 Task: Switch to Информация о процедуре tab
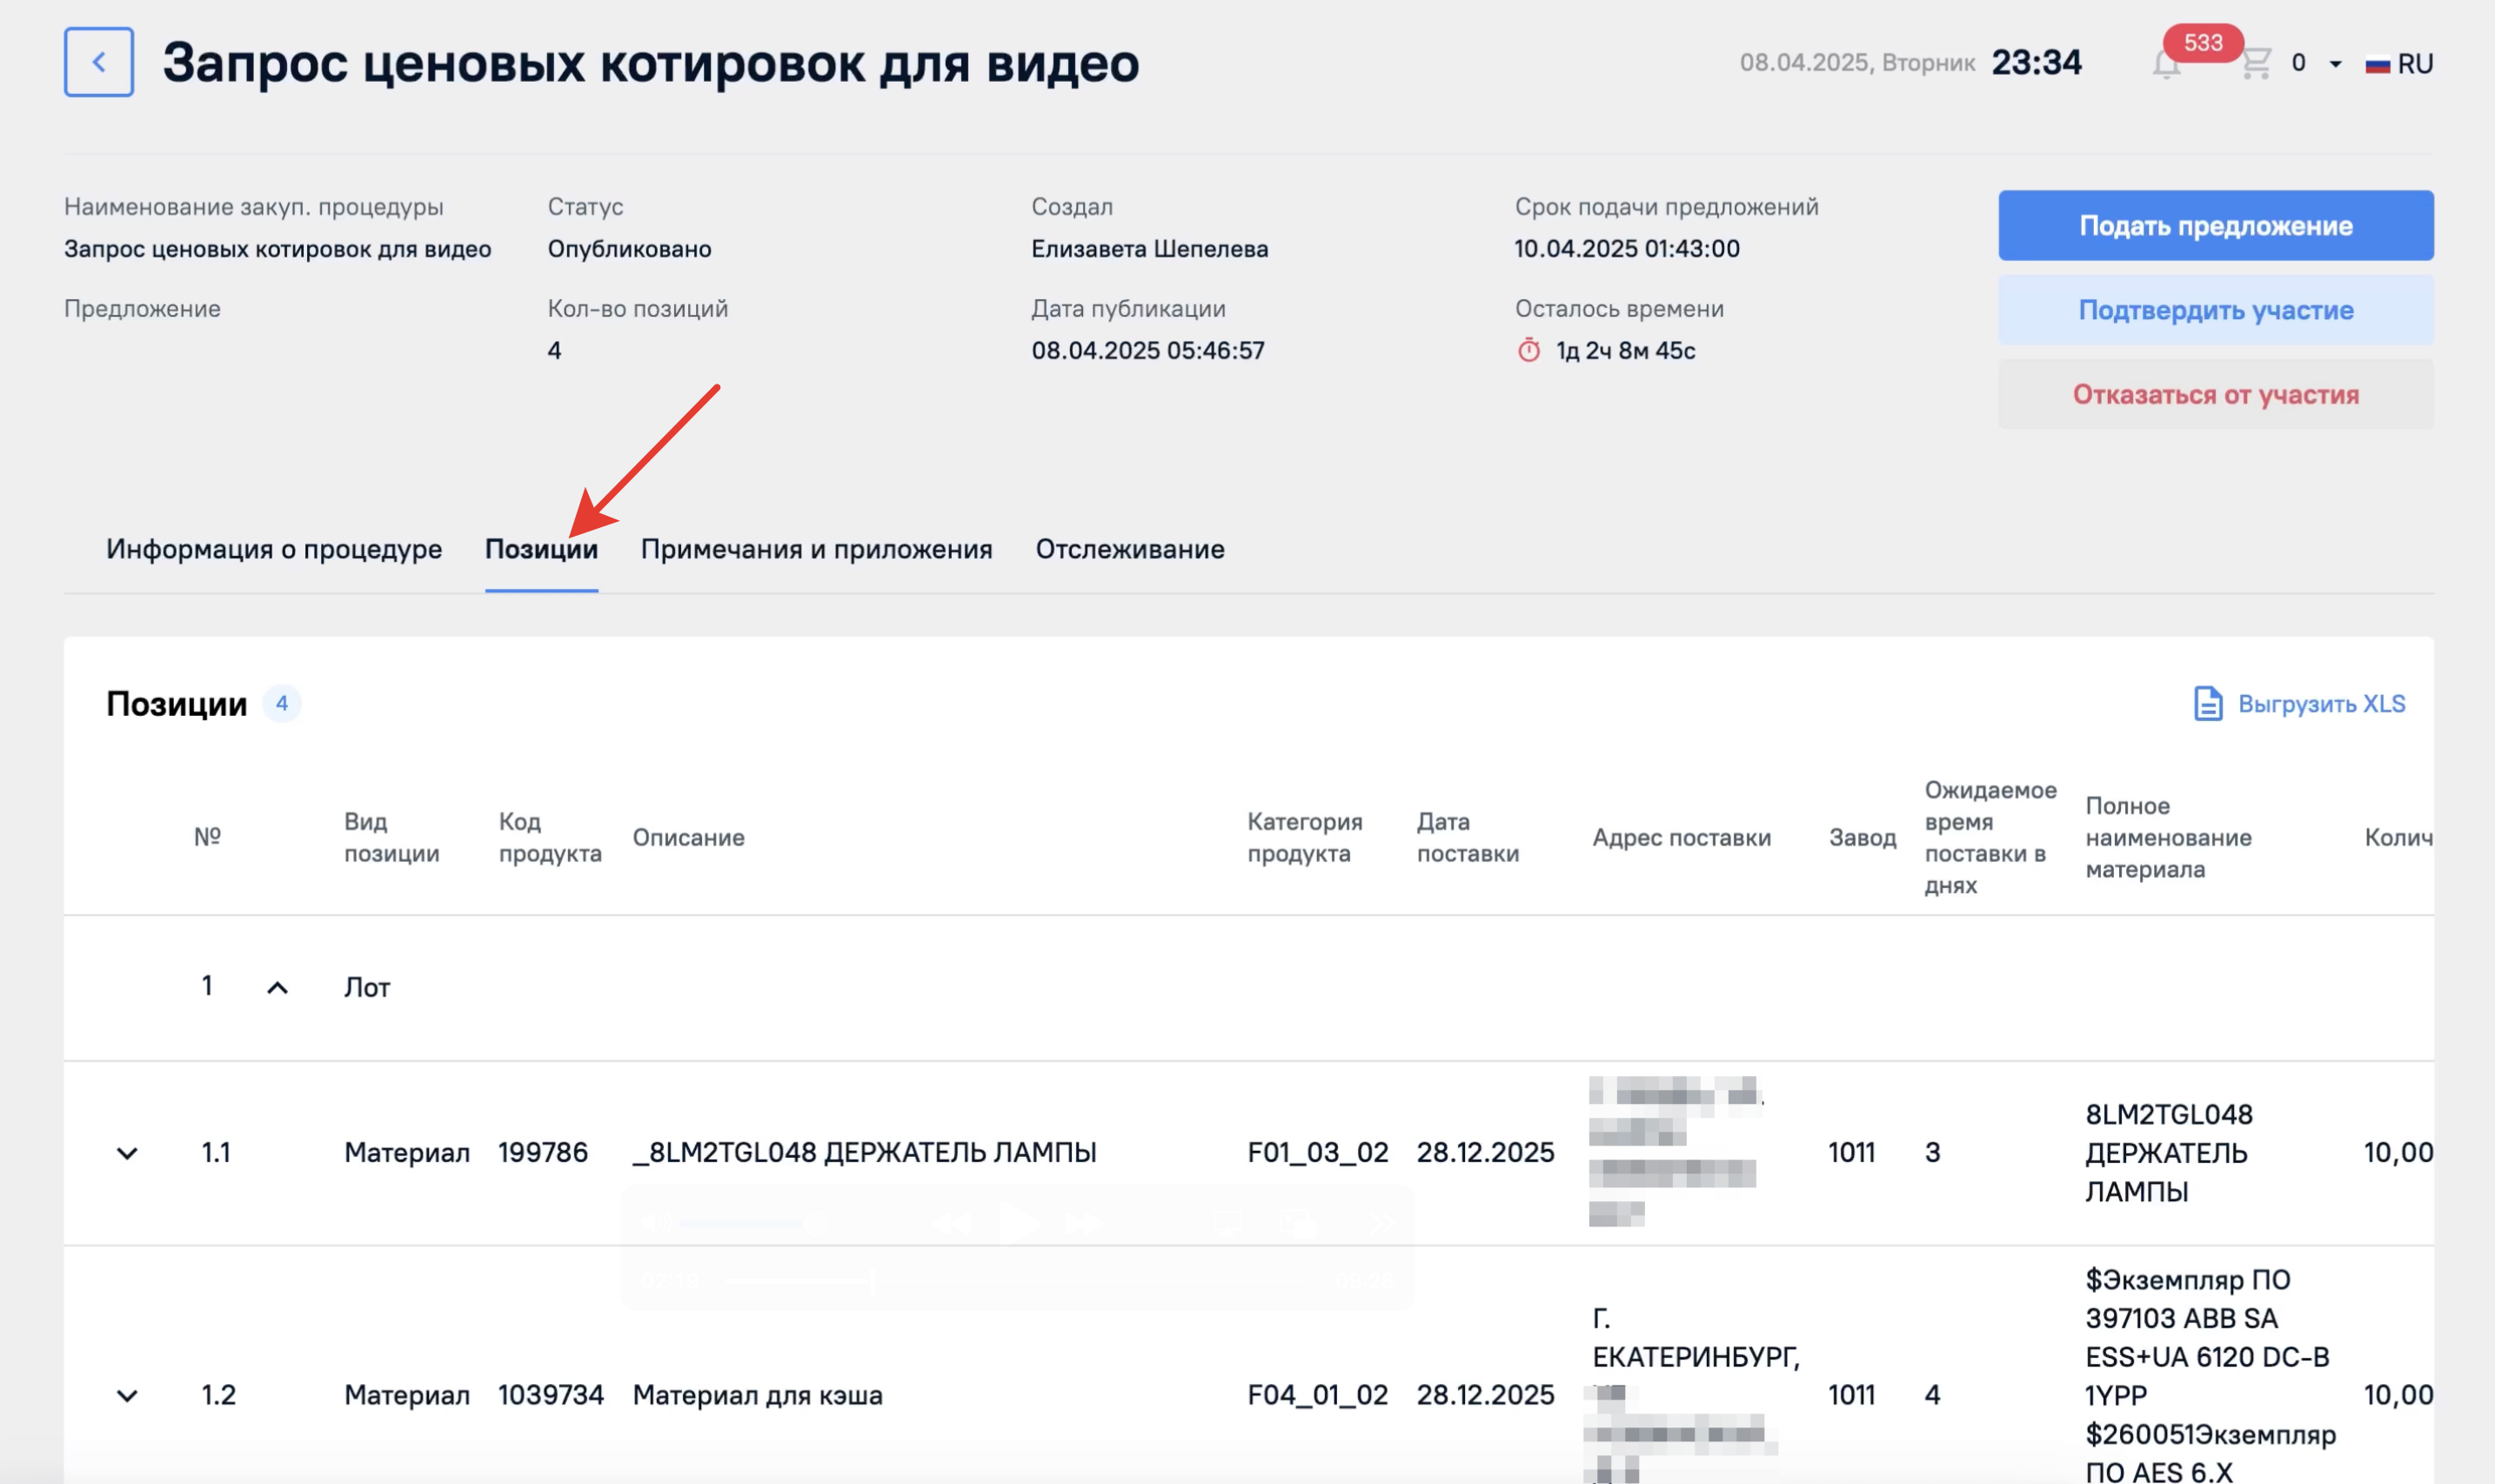[x=274, y=549]
